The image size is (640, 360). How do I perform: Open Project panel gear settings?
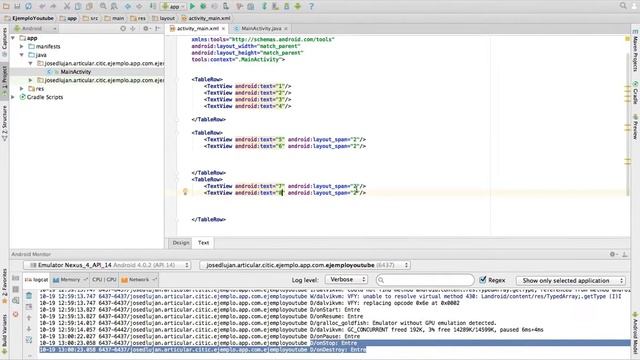[146, 29]
